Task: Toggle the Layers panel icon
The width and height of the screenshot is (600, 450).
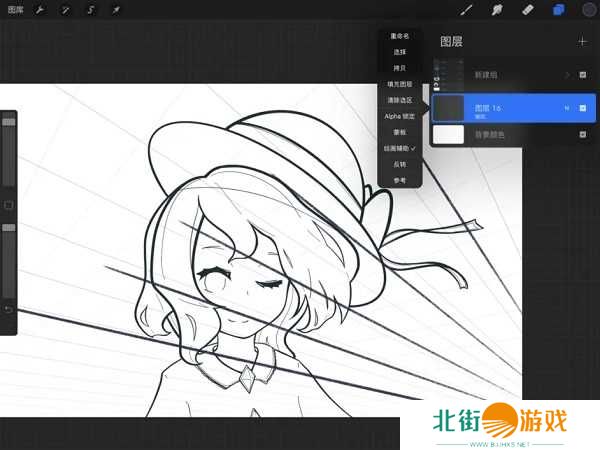Action: [x=558, y=10]
